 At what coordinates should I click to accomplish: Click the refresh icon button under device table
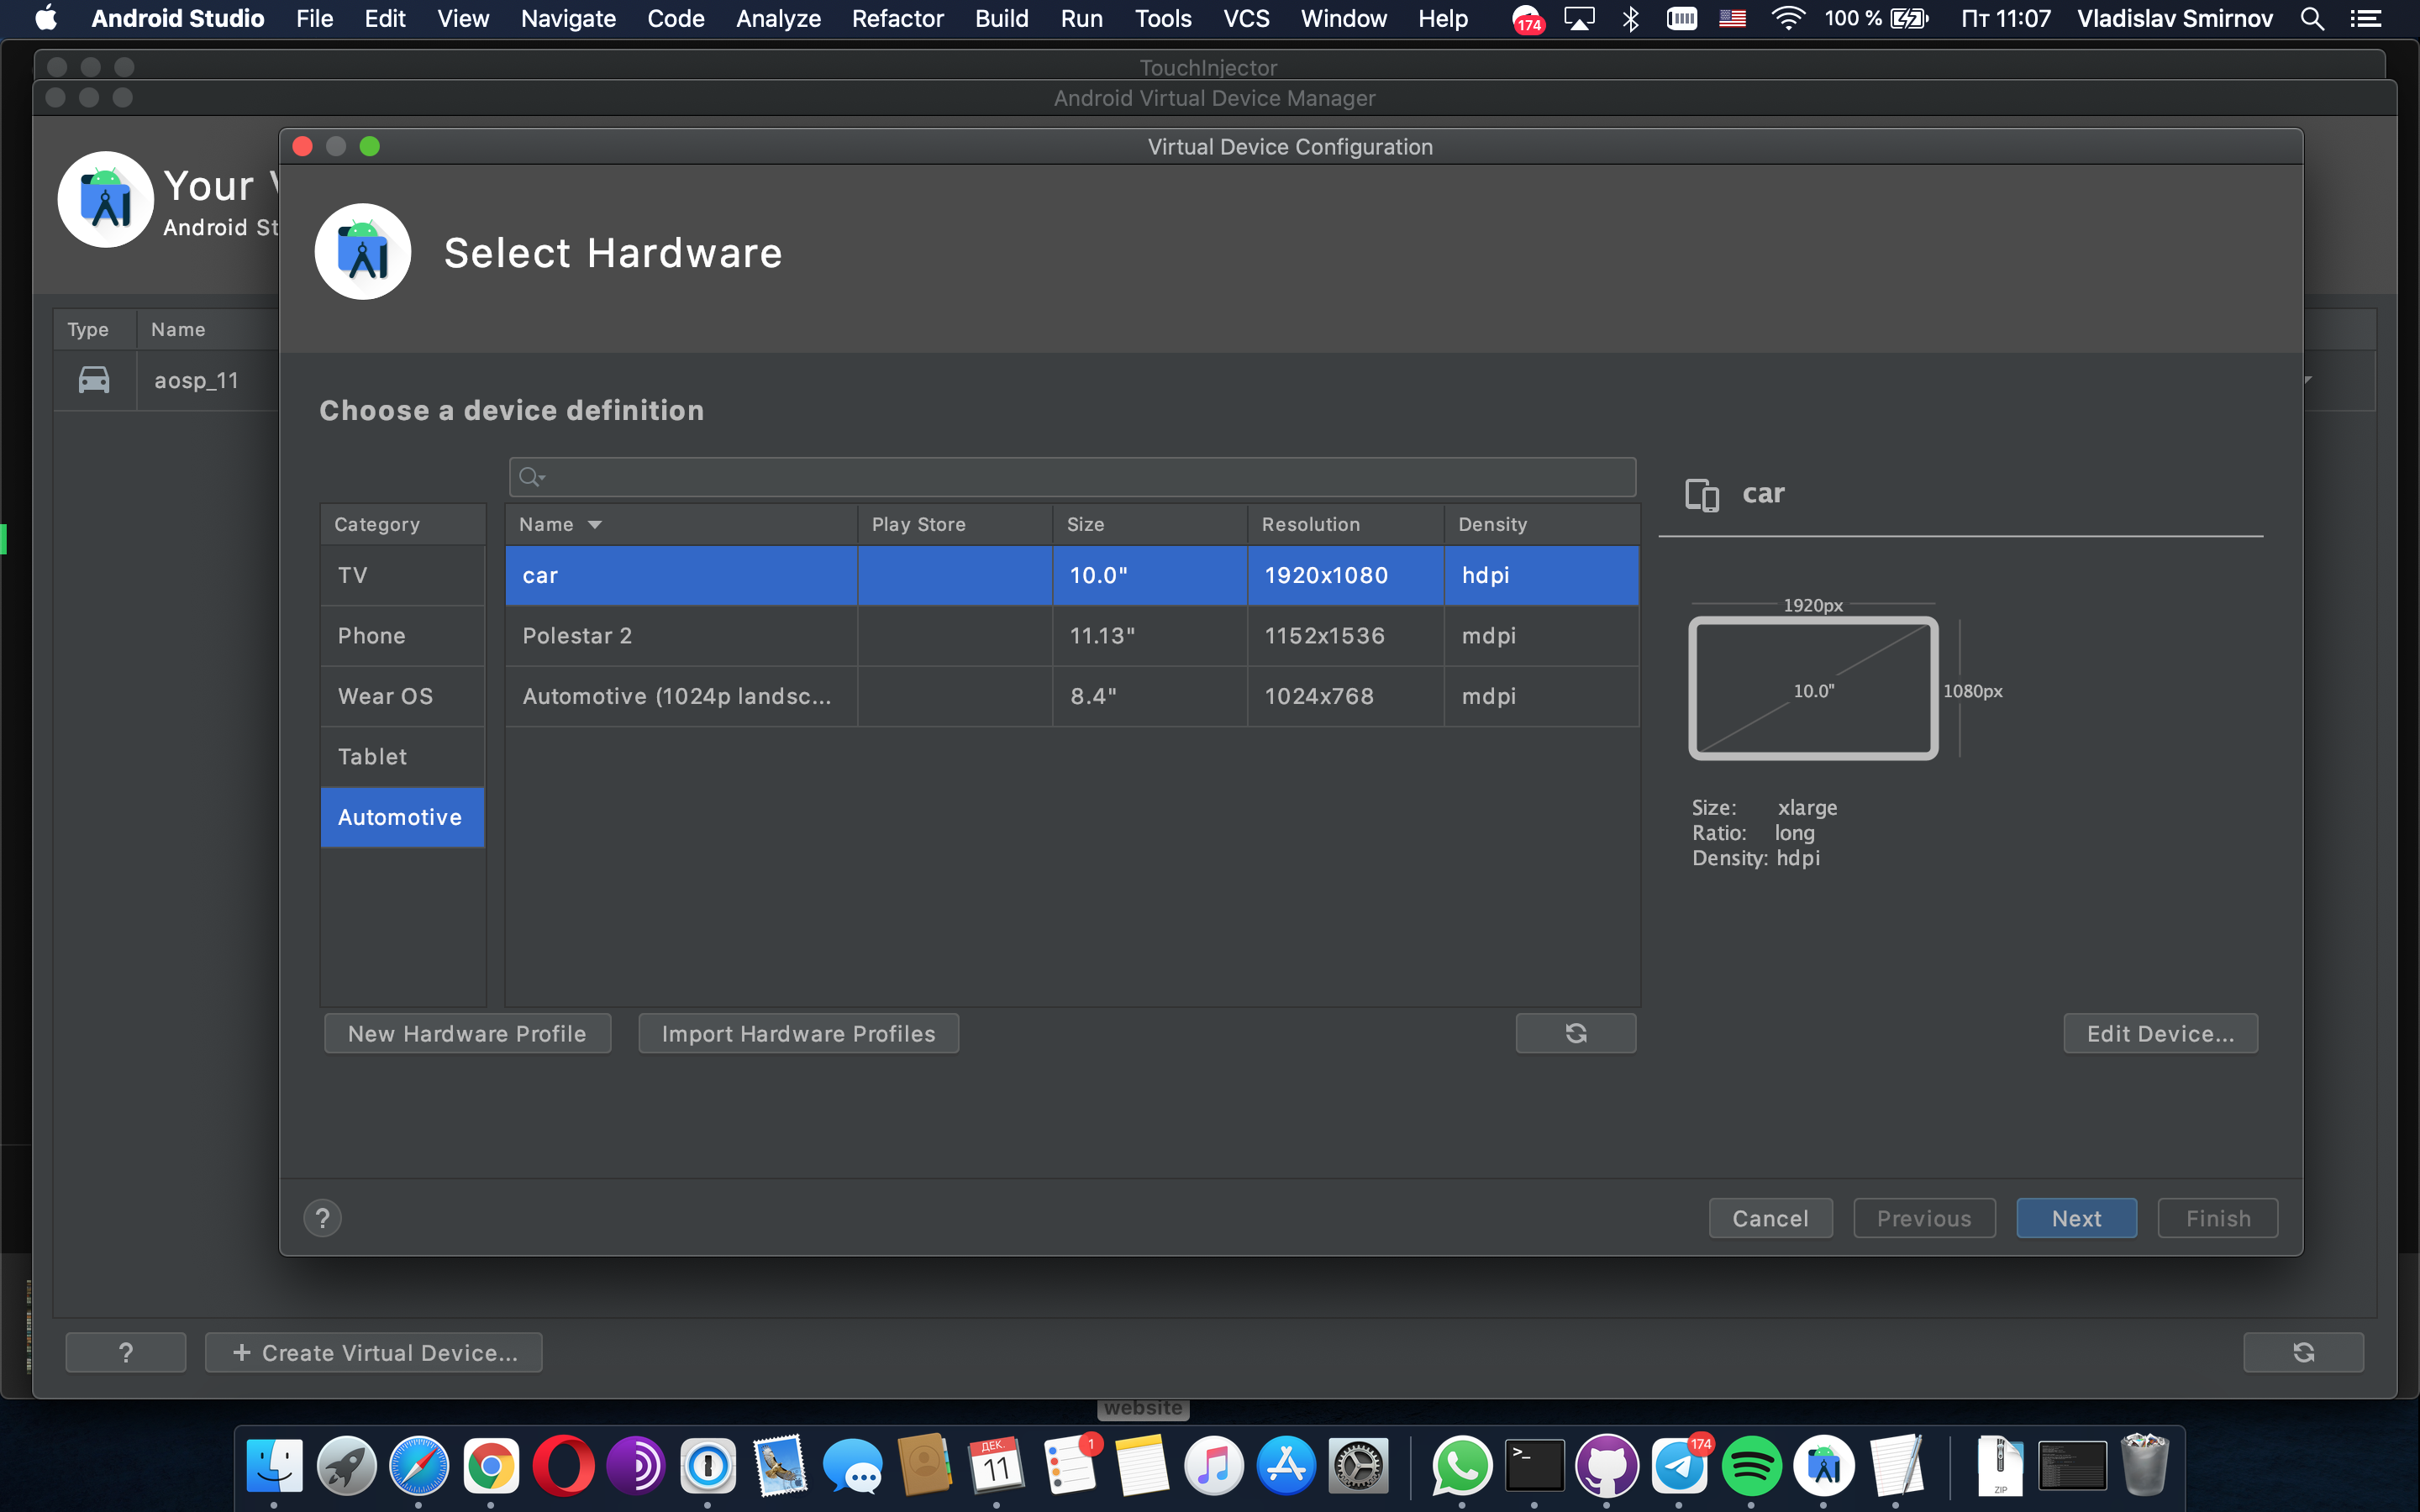[1576, 1033]
